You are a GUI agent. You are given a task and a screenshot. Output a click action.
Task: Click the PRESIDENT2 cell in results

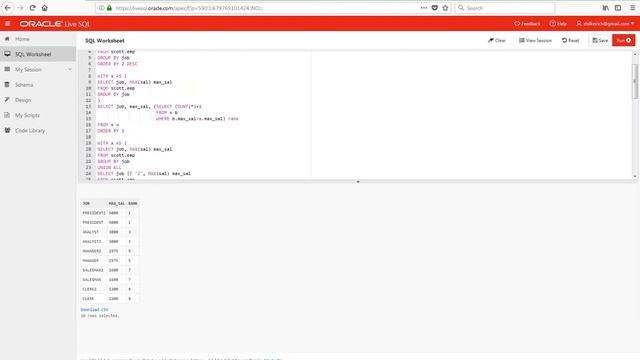click(94, 213)
